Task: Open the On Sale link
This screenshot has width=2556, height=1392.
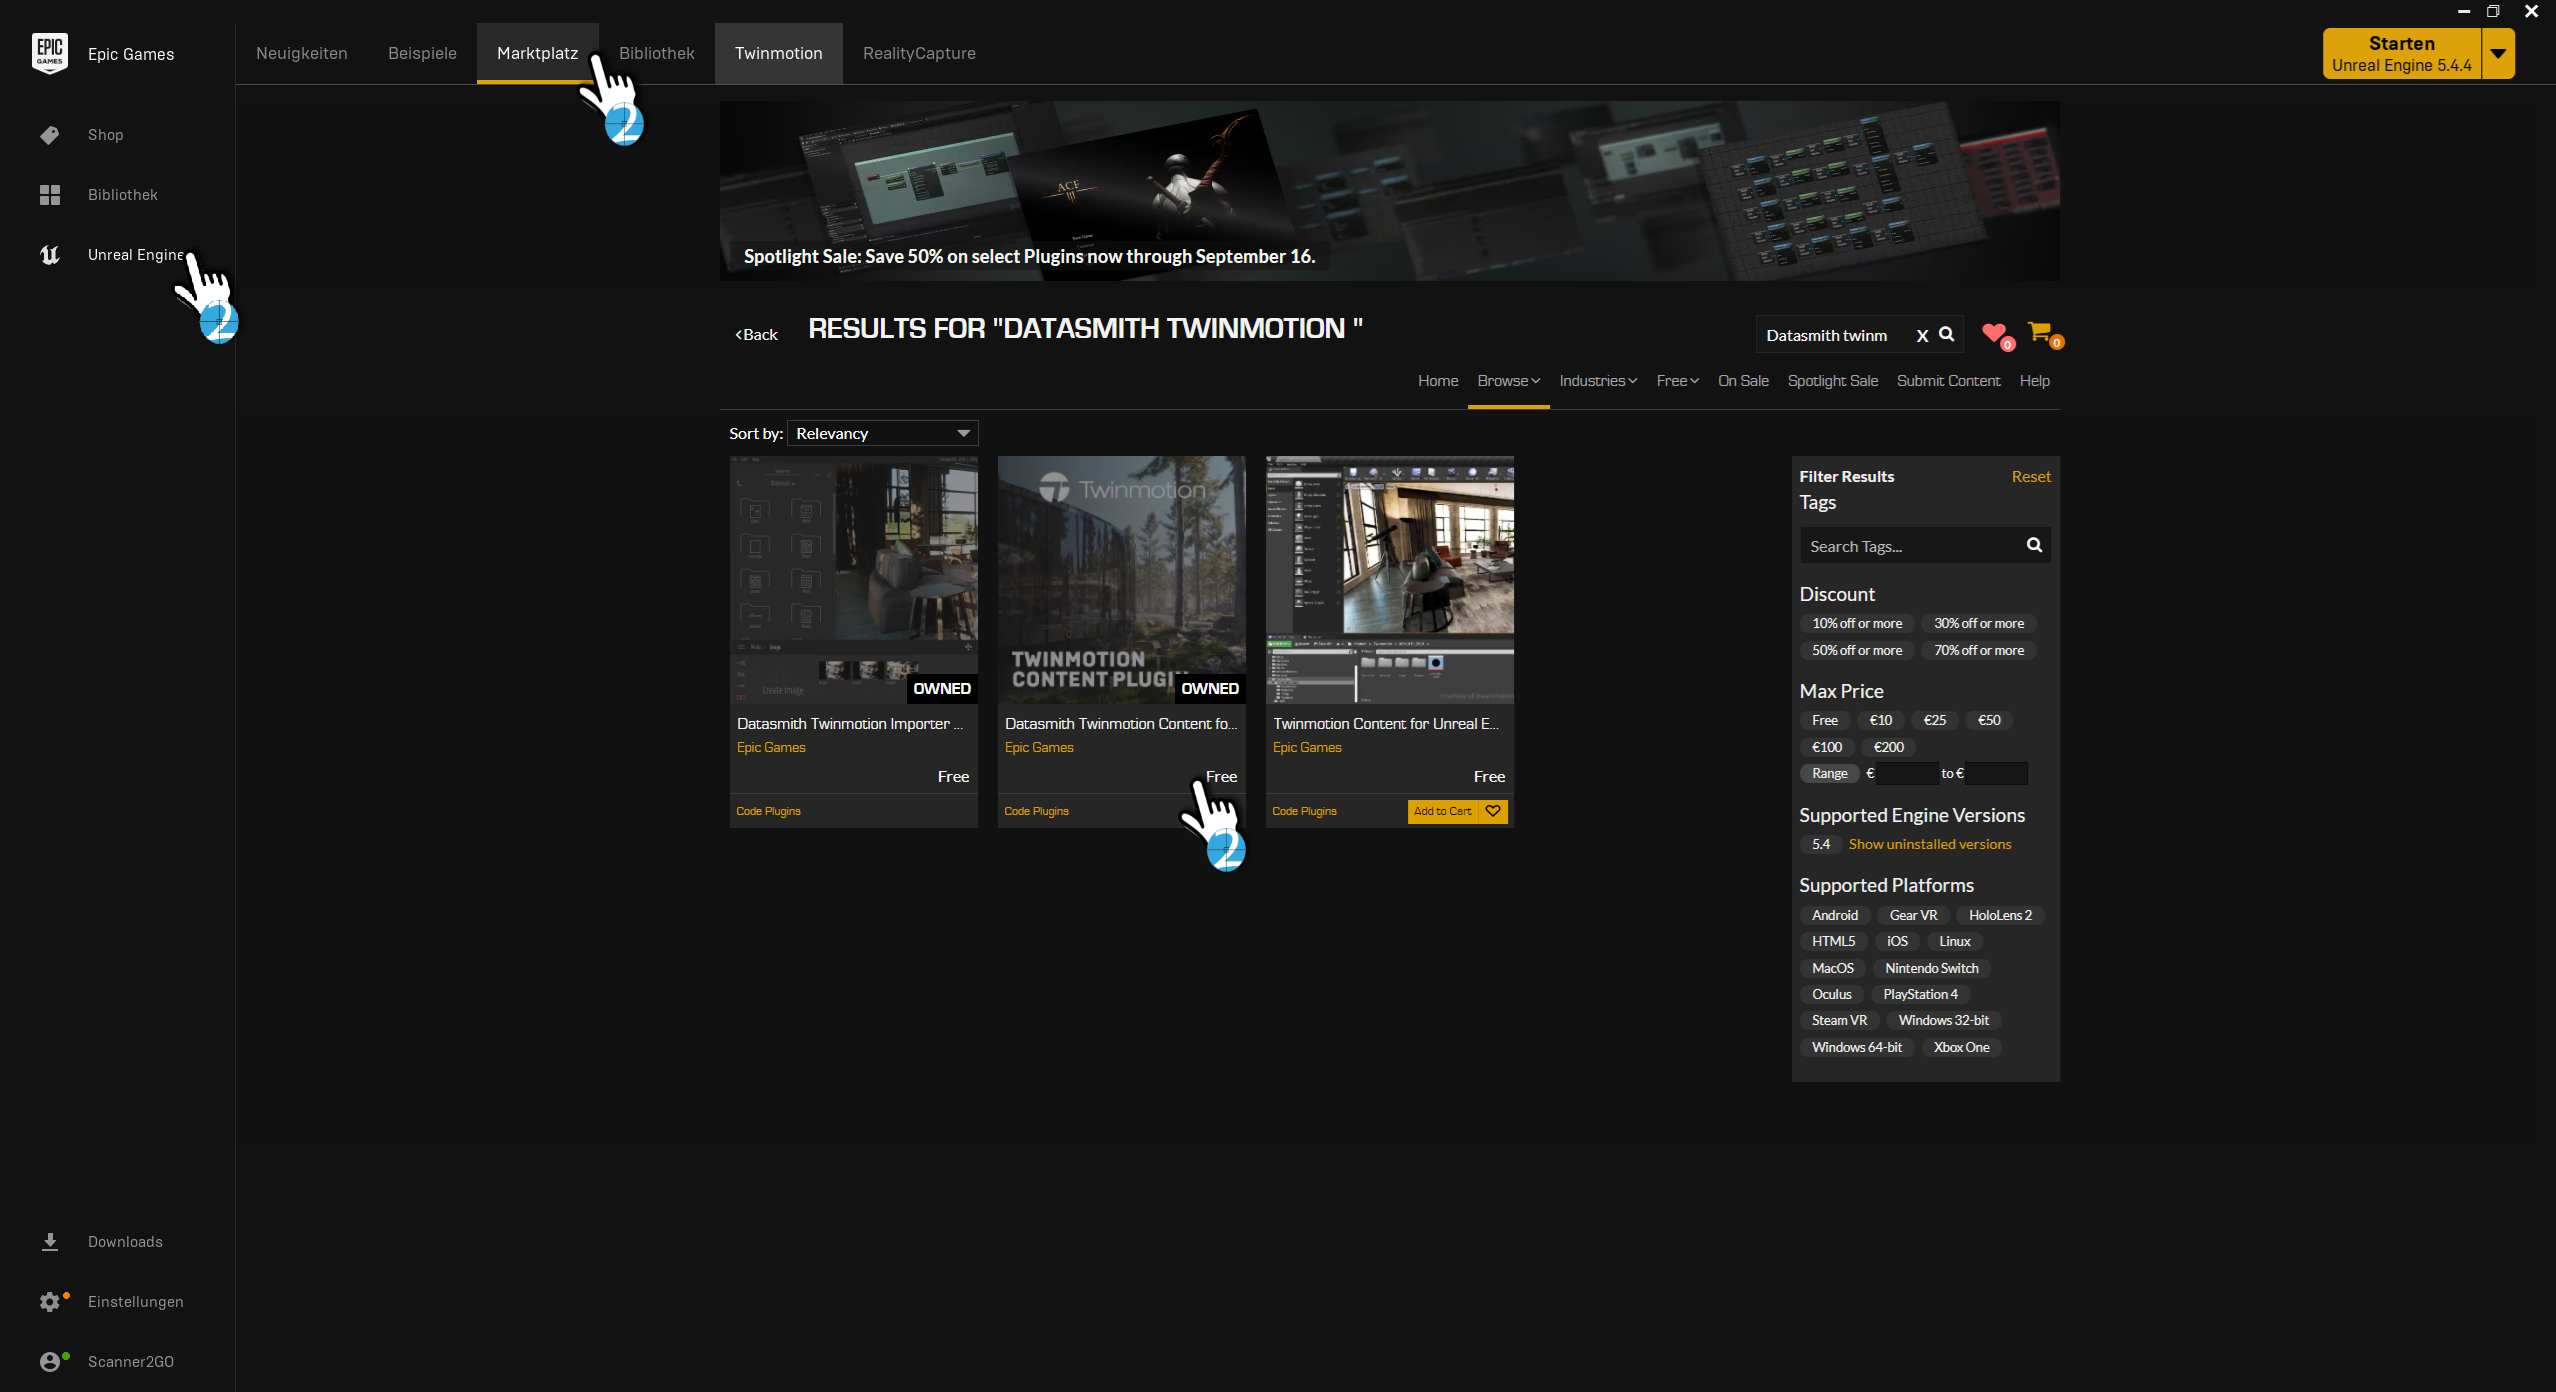Action: (x=1743, y=381)
